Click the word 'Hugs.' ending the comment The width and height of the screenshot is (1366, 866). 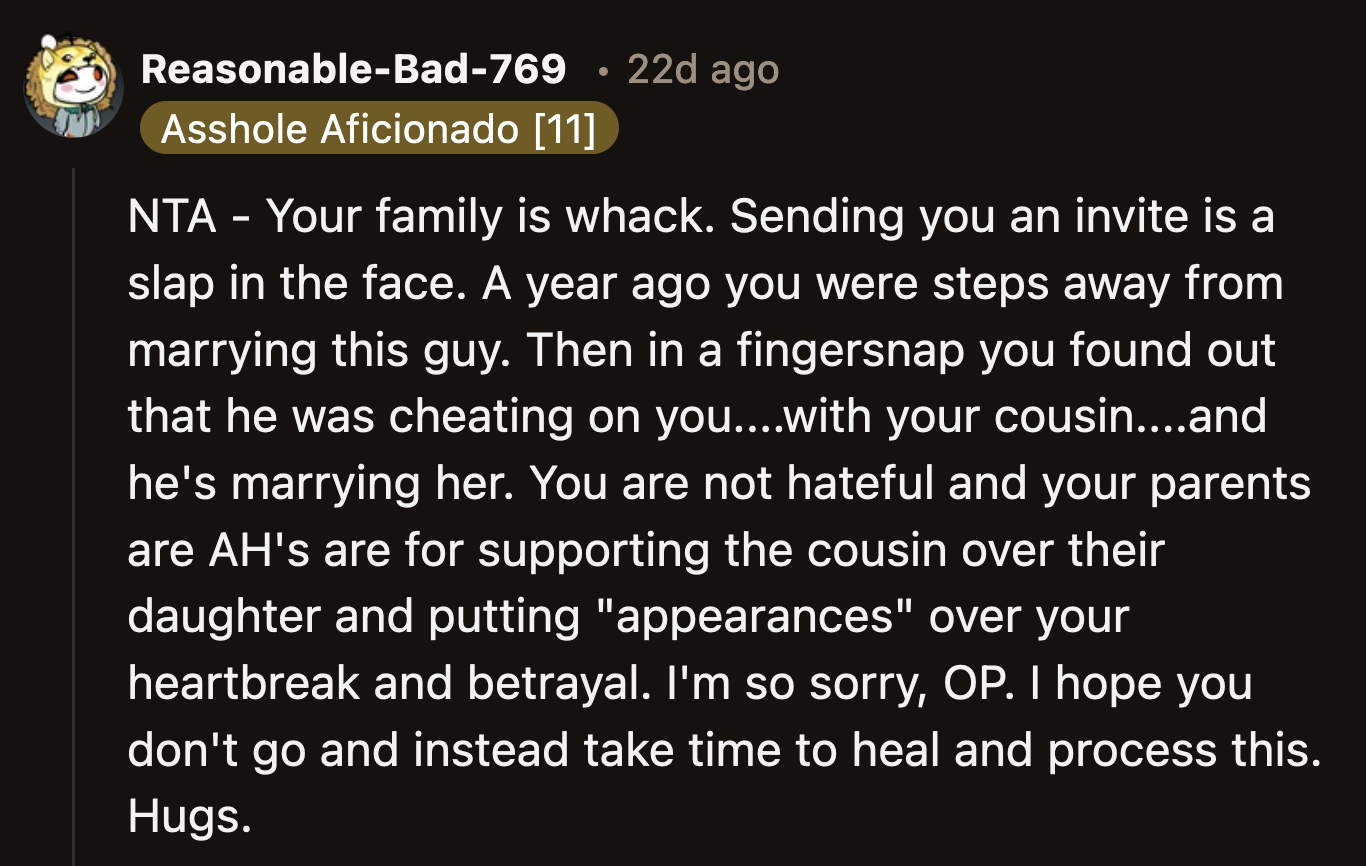[189, 818]
